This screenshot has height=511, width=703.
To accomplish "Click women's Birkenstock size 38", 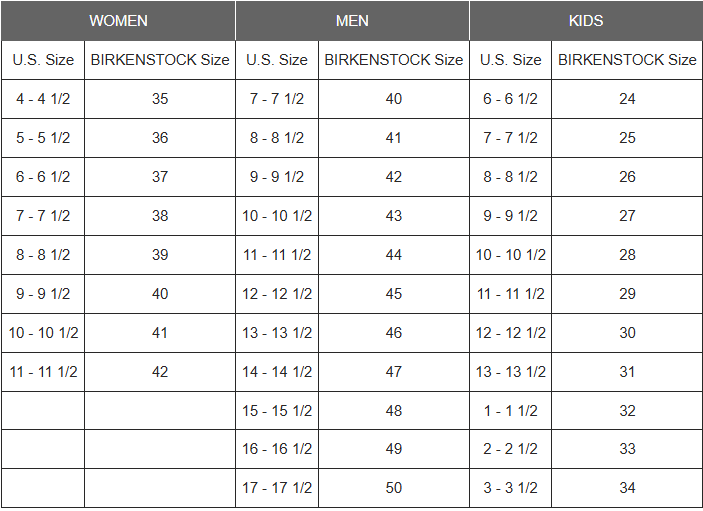I will pyautogui.click(x=160, y=216).
